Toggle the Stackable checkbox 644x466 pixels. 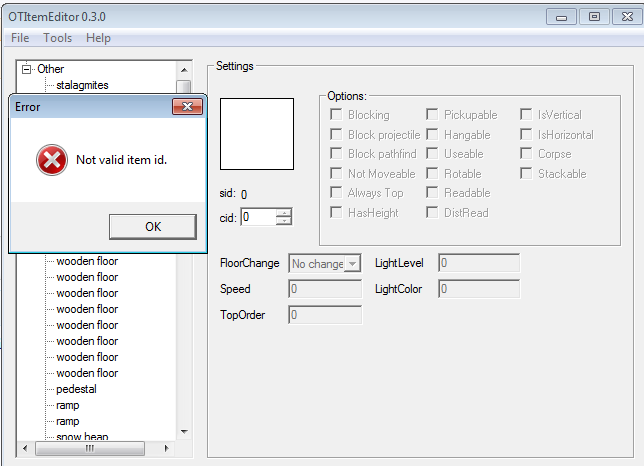526,173
